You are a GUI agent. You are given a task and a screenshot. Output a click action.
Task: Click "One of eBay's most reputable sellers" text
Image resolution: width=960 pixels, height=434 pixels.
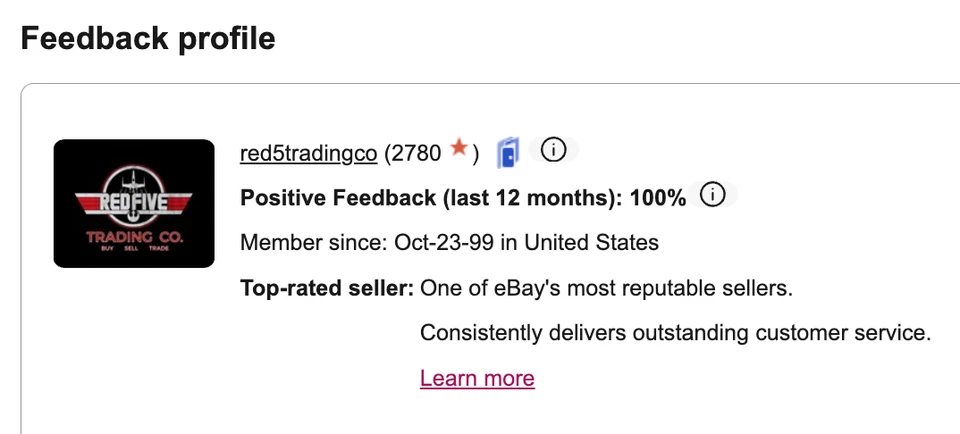point(606,289)
